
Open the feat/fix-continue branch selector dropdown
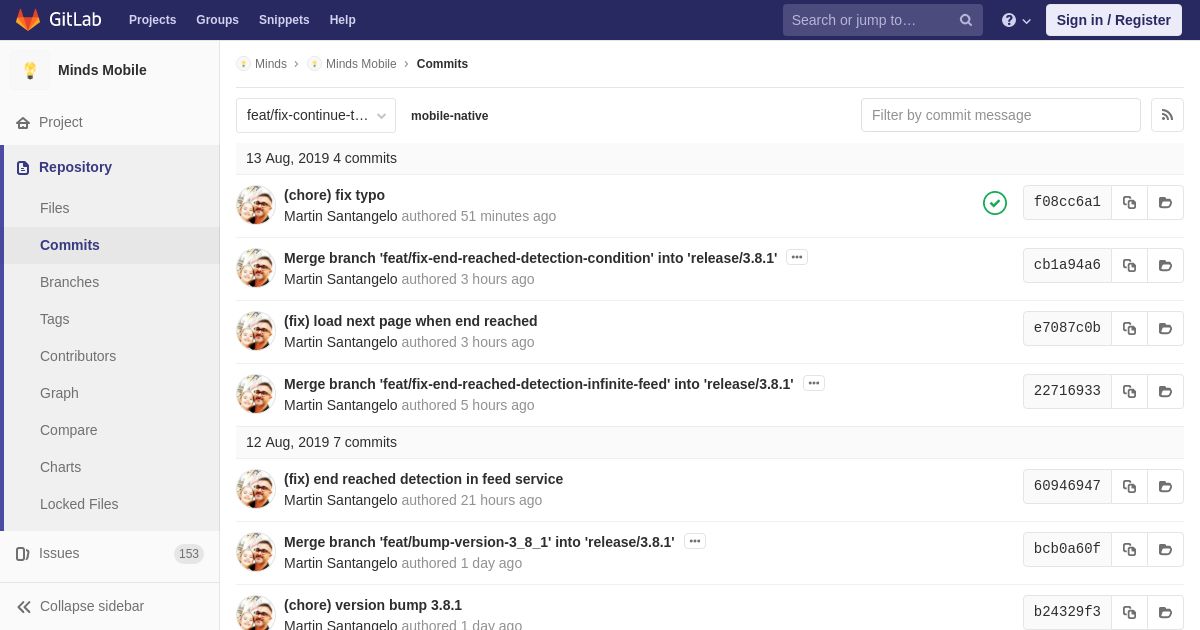click(316, 115)
